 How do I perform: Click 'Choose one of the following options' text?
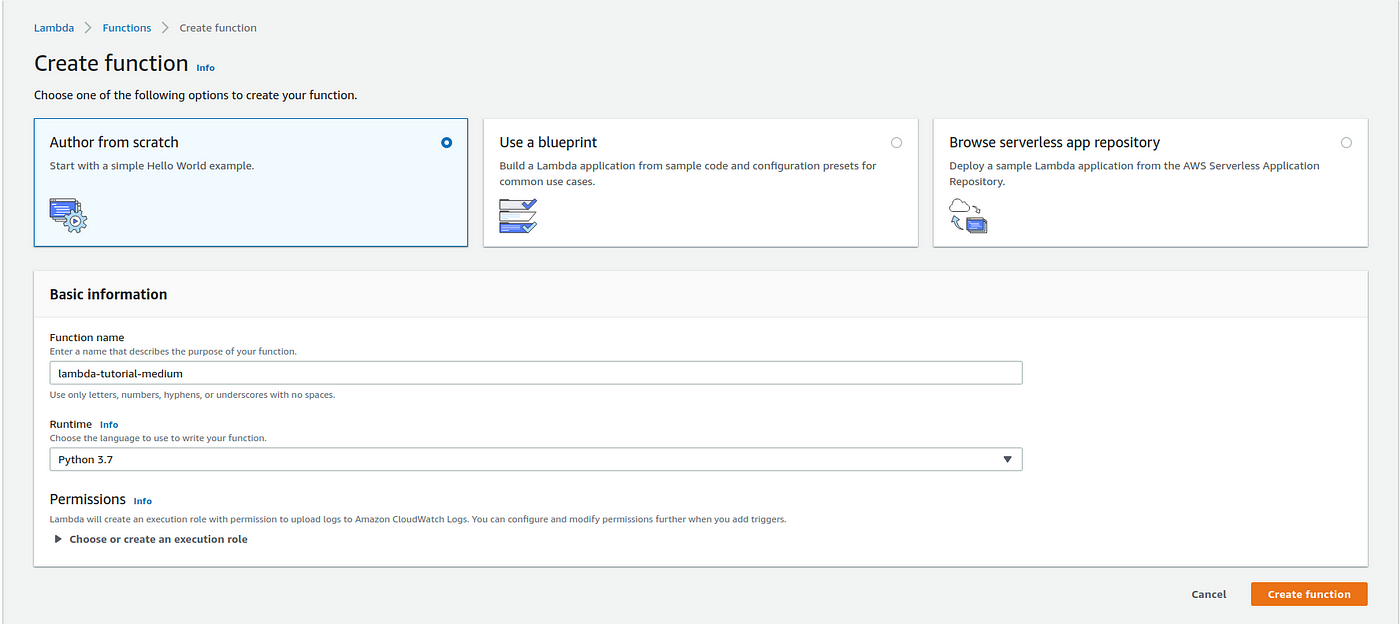195,96
